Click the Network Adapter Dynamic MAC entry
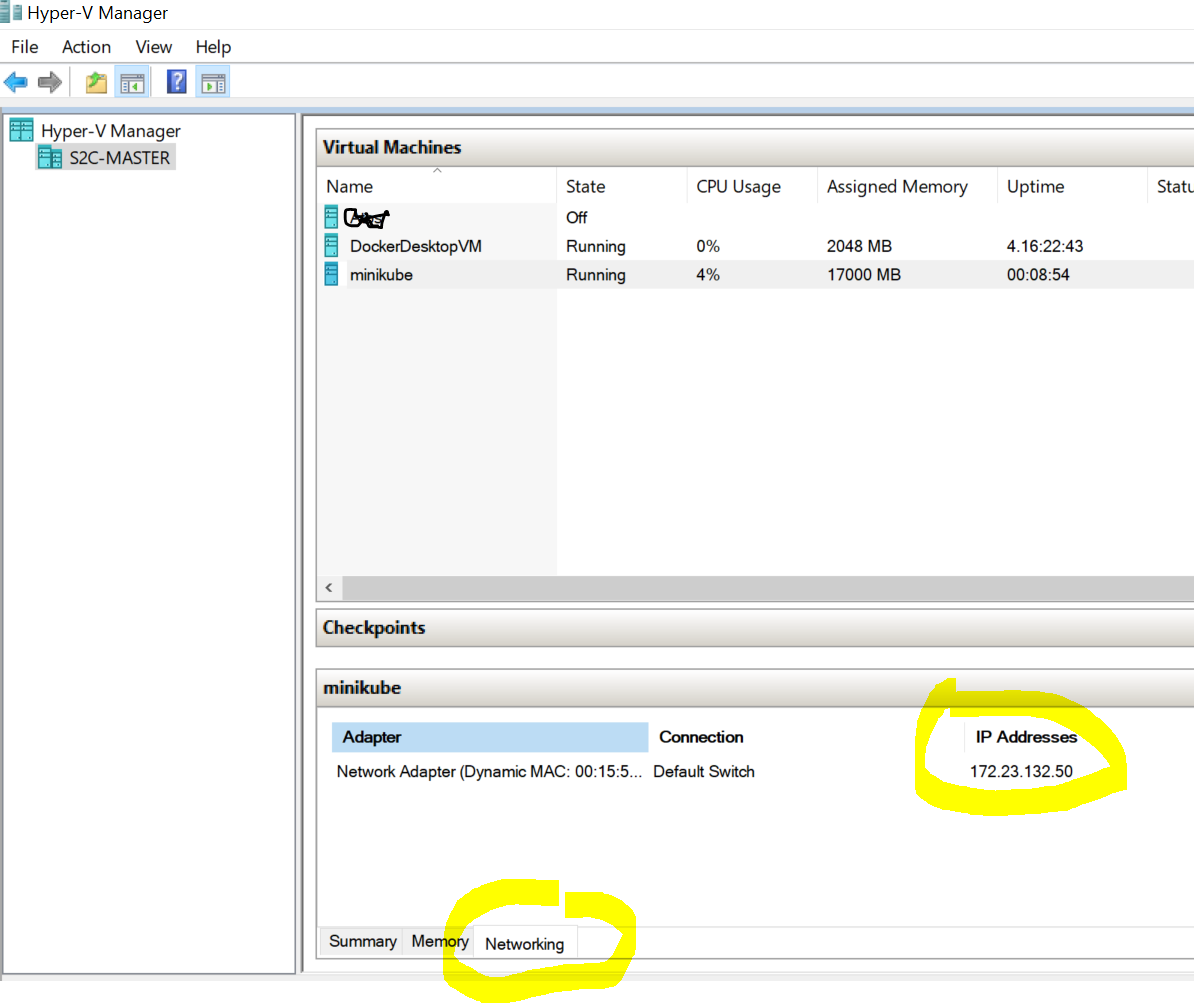1194x1003 pixels. click(x=489, y=771)
